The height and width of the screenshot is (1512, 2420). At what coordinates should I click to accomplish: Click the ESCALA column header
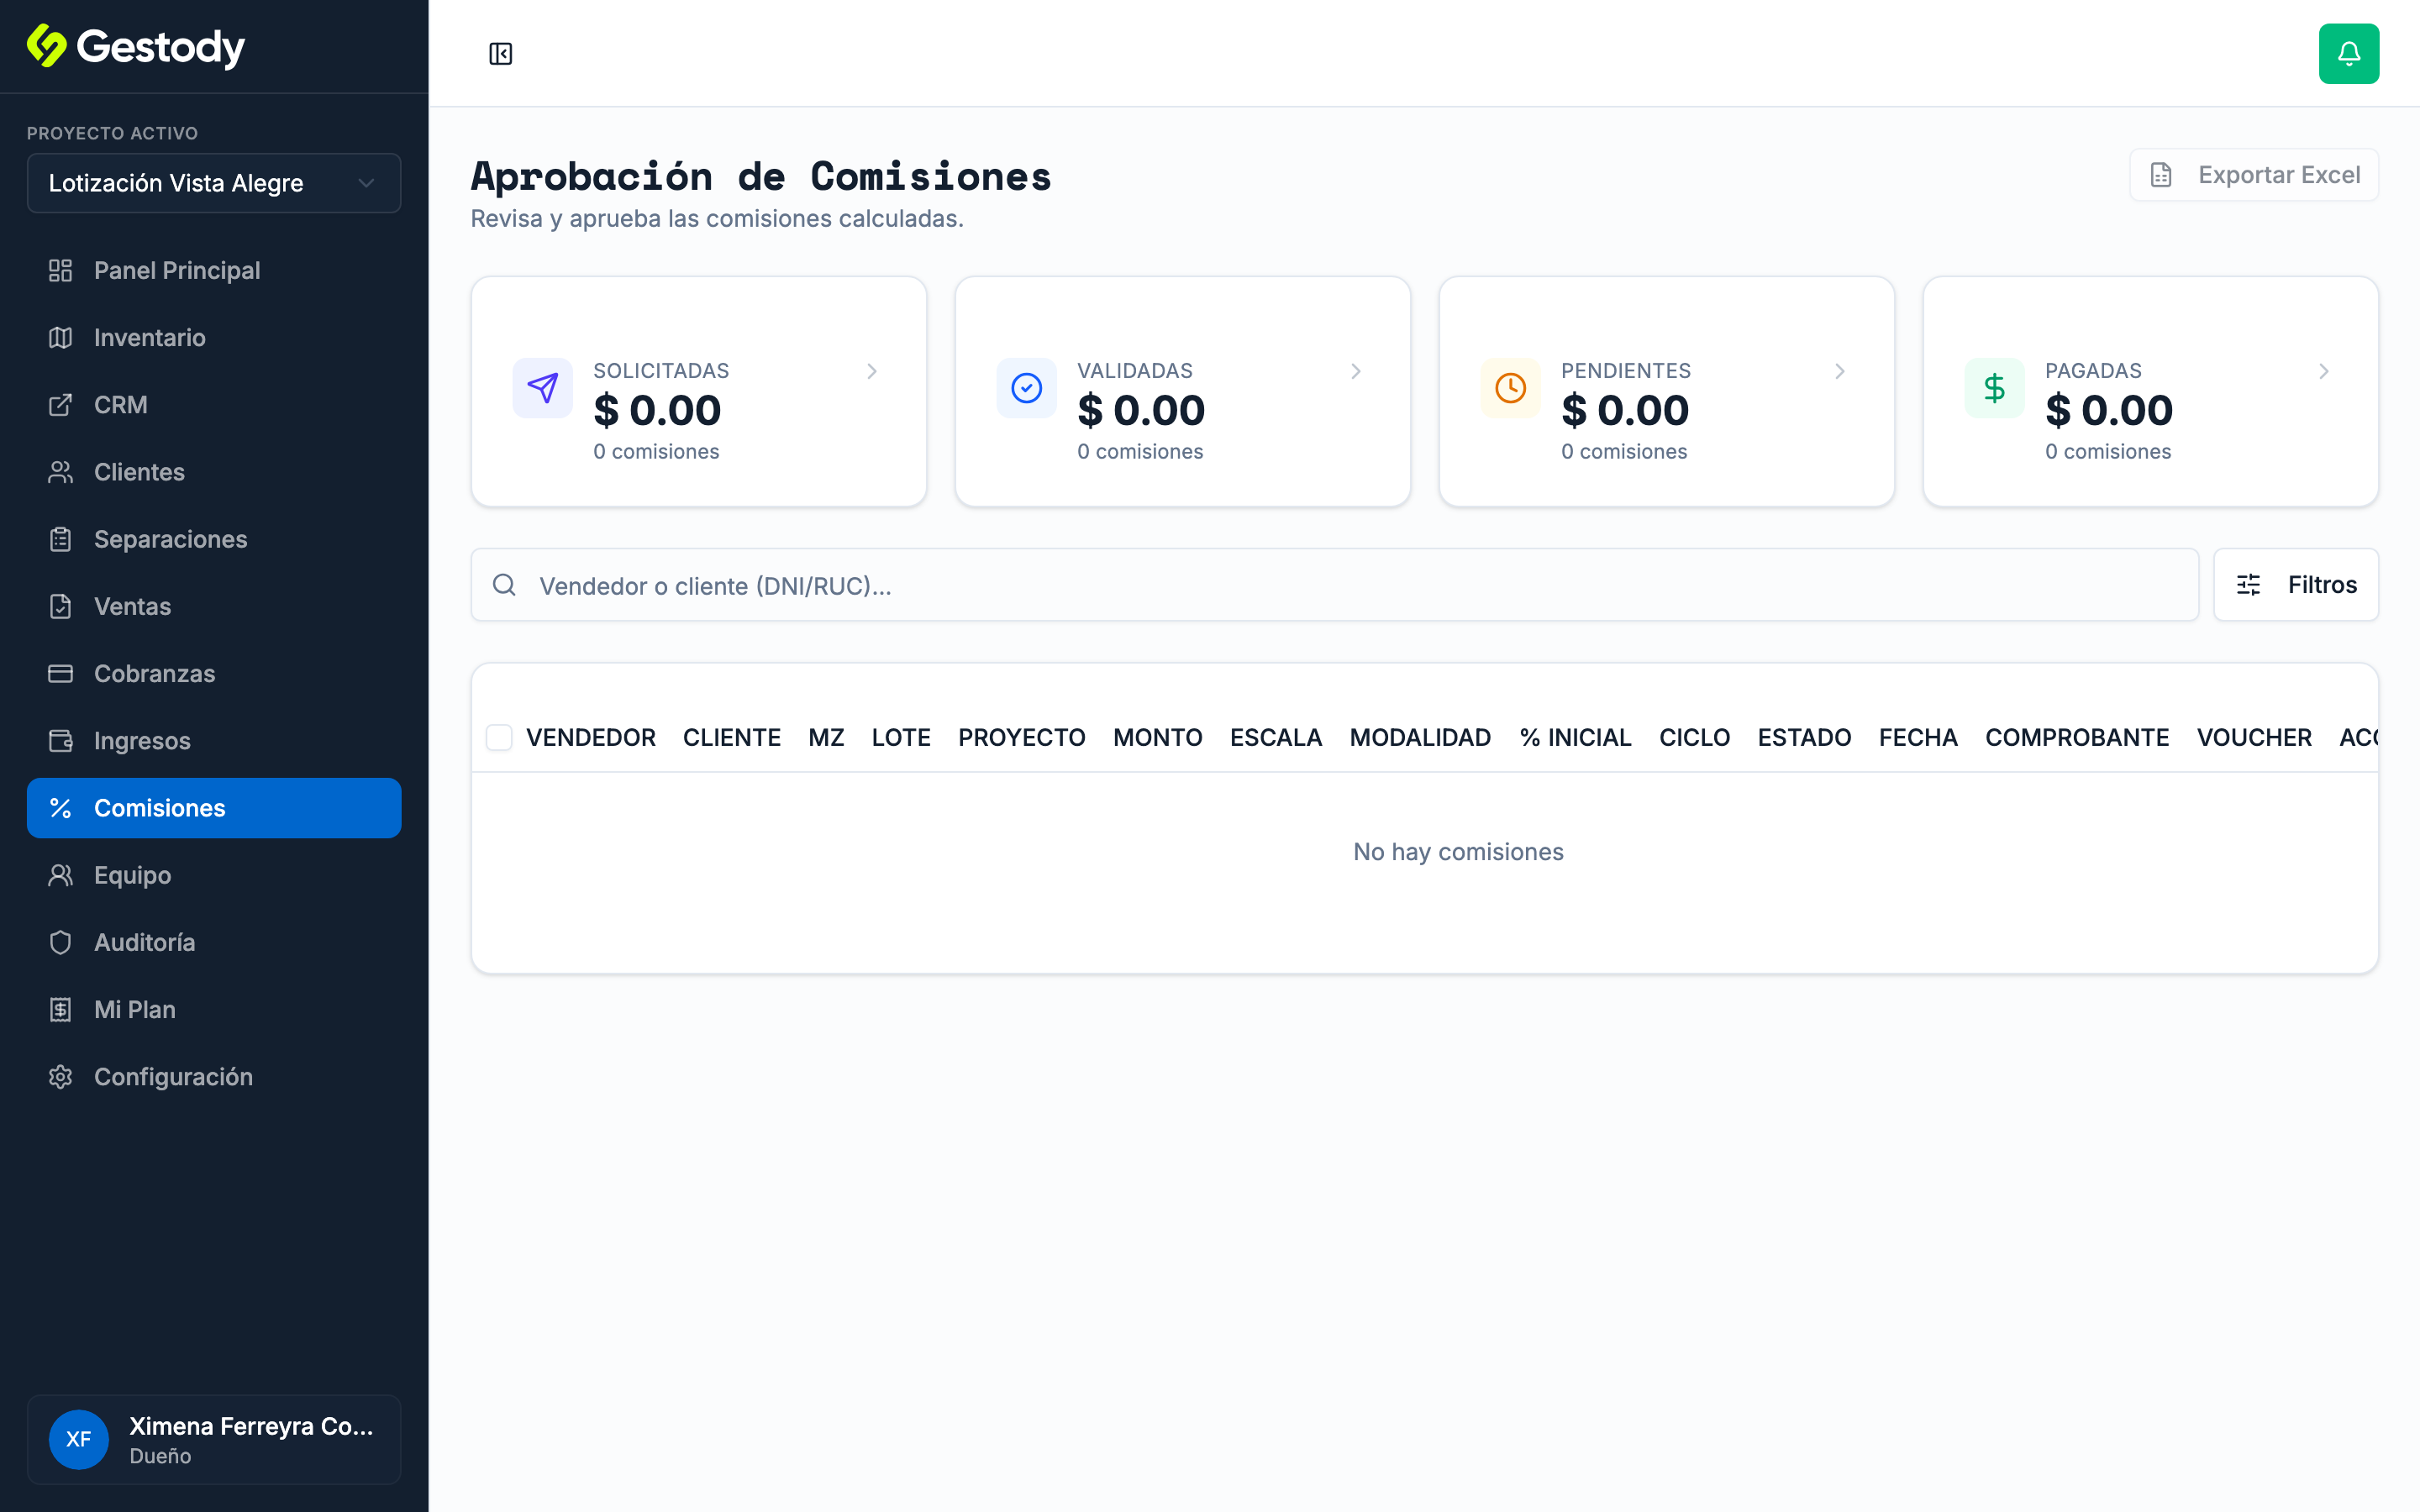tap(1276, 738)
